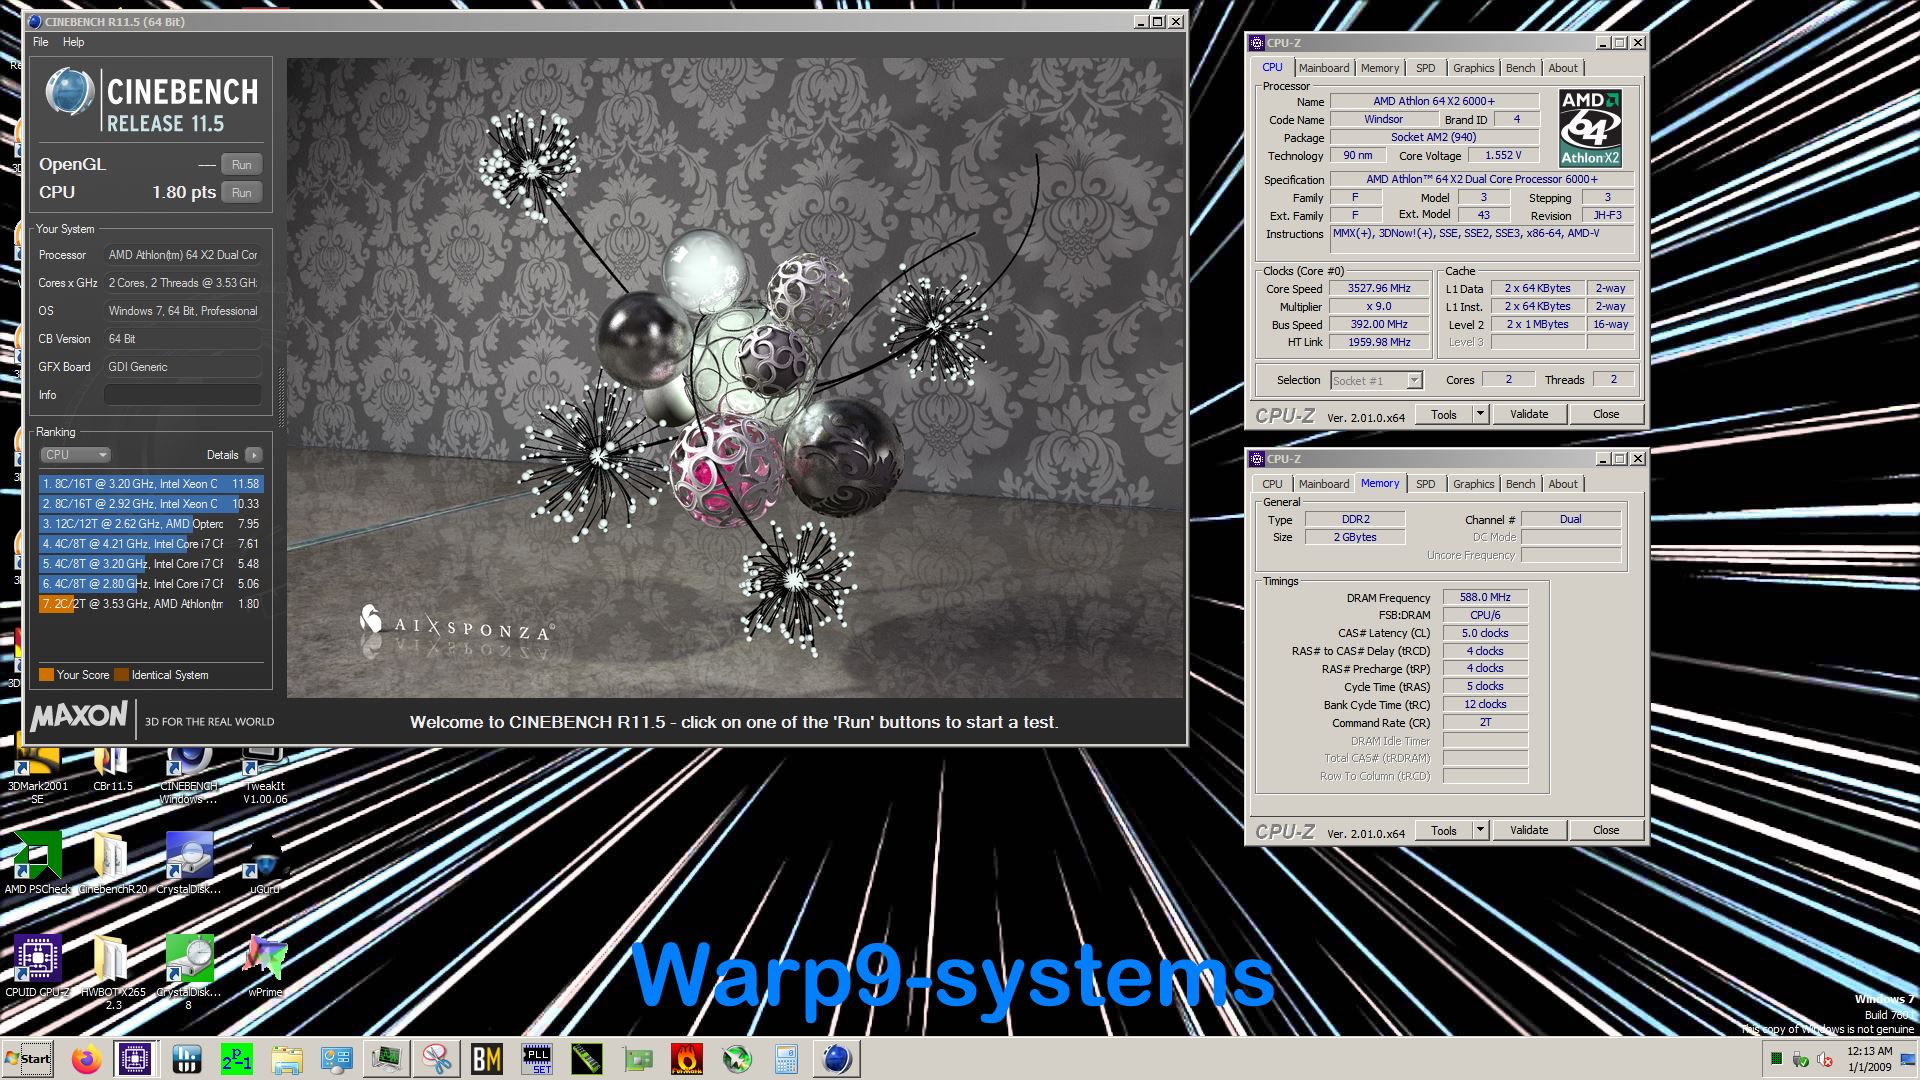Open About tab in top CPU-Z window
1920x1080 pixels.
click(1563, 68)
